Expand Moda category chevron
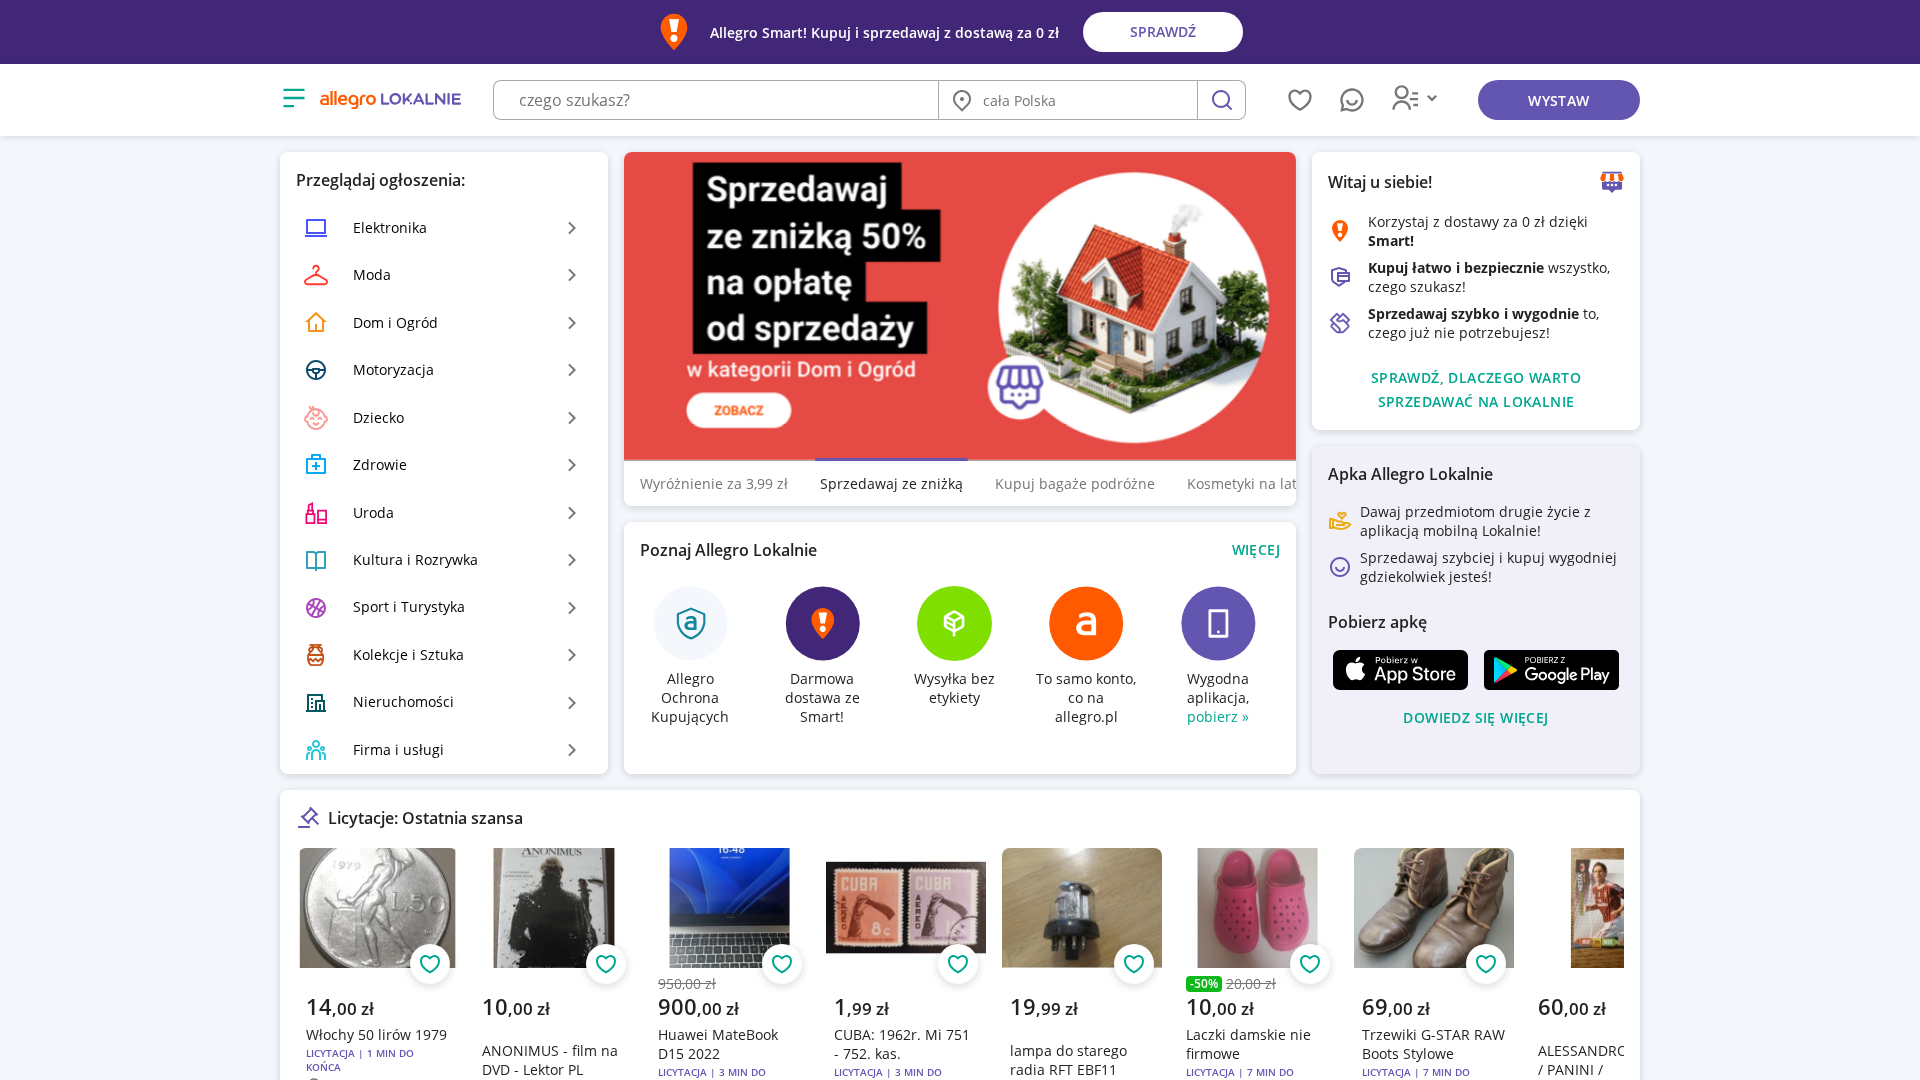The width and height of the screenshot is (1920, 1080). coord(572,275)
